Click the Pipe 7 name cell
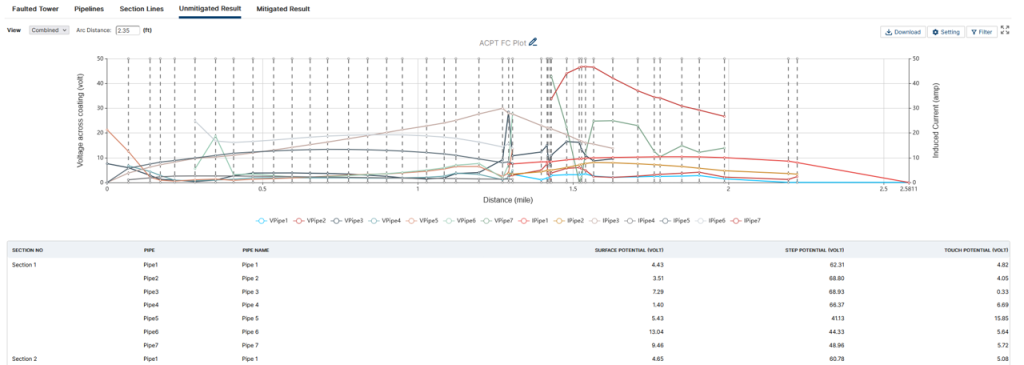The width and height of the screenshot is (1024, 365). pos(250,344)
